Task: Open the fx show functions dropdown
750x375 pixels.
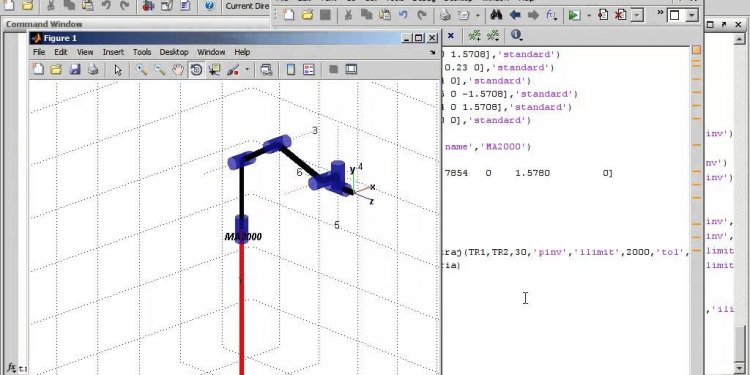Action: coord(551,15)
